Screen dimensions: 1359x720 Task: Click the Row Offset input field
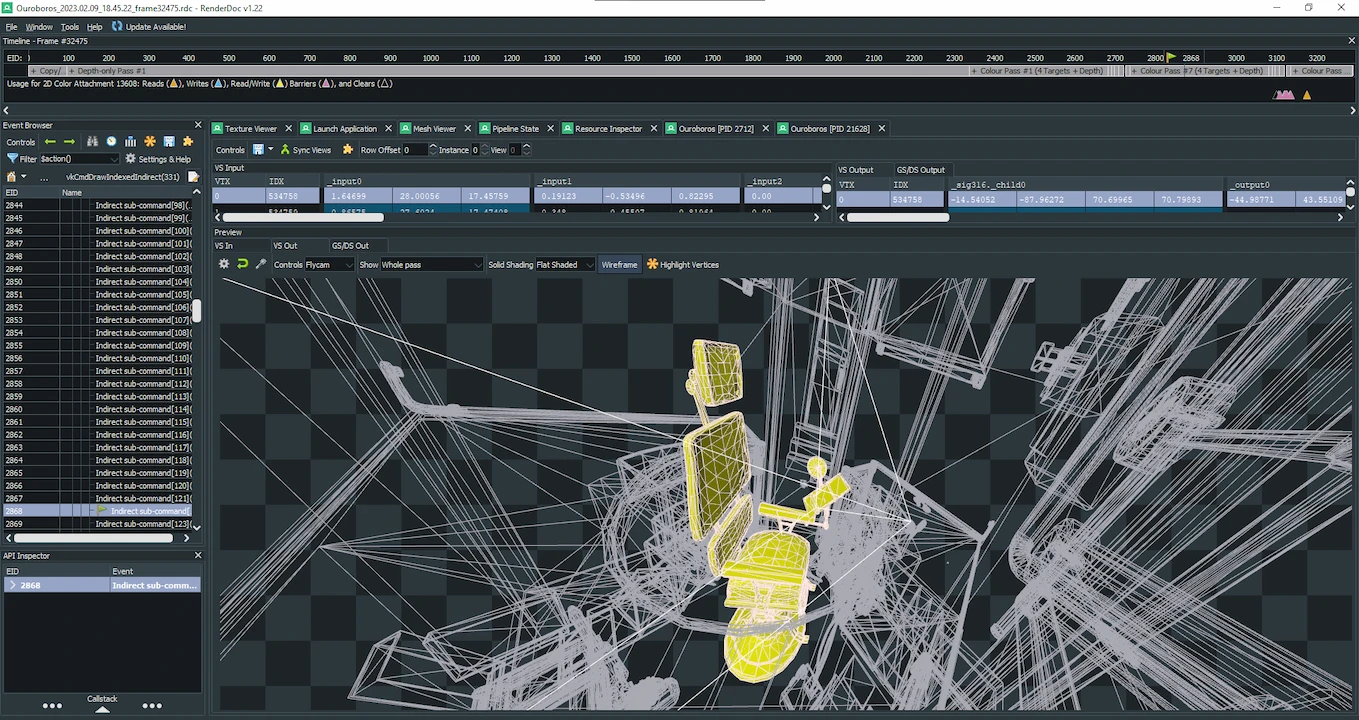point(414,150)
